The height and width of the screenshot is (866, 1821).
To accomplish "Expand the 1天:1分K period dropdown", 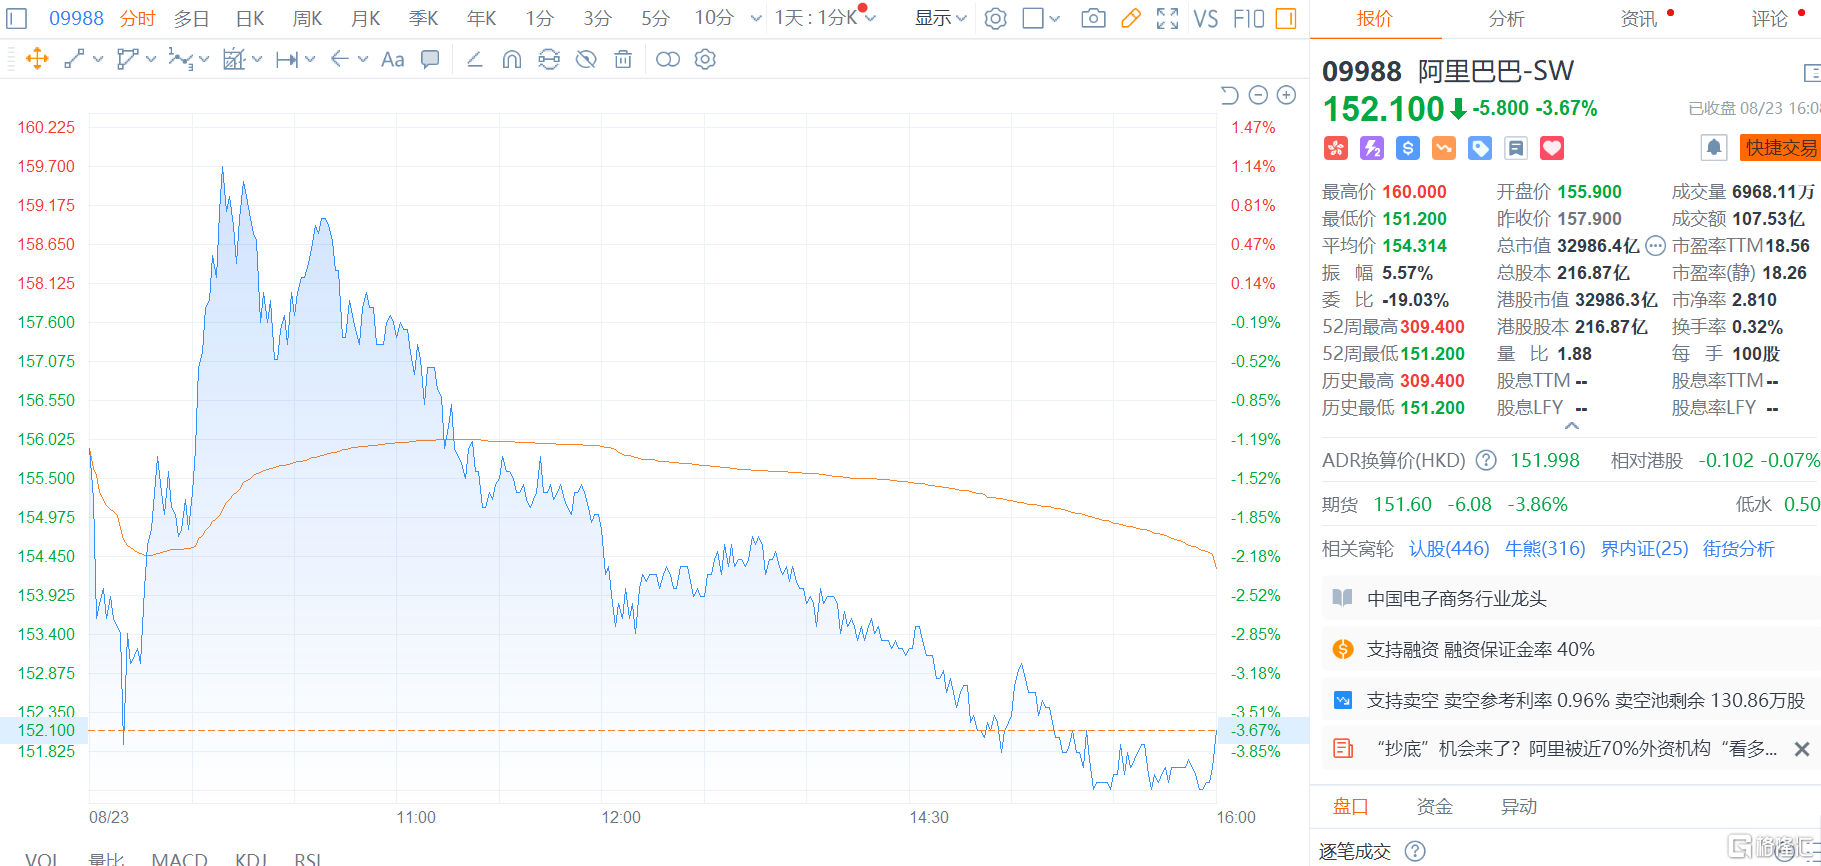I will point(825,18).
